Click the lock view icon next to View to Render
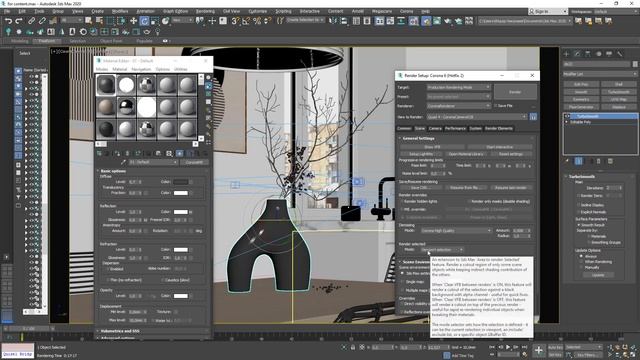Viewport: 640px width, 360px height. [x=533, y=117]
